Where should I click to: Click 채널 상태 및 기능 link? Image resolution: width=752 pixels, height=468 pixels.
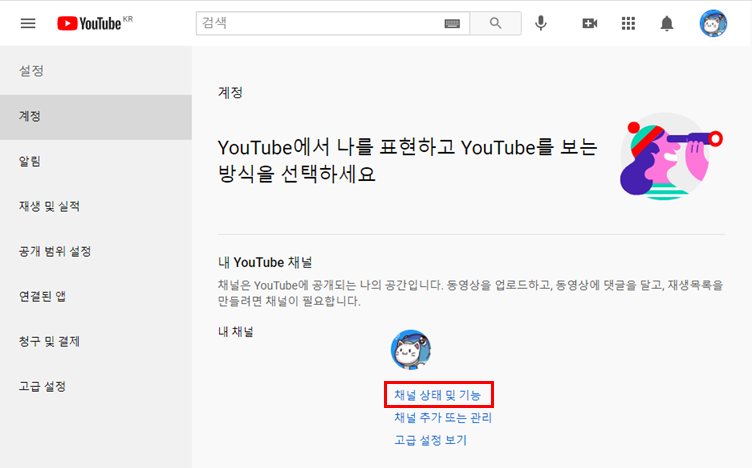[x=437, y=395]
